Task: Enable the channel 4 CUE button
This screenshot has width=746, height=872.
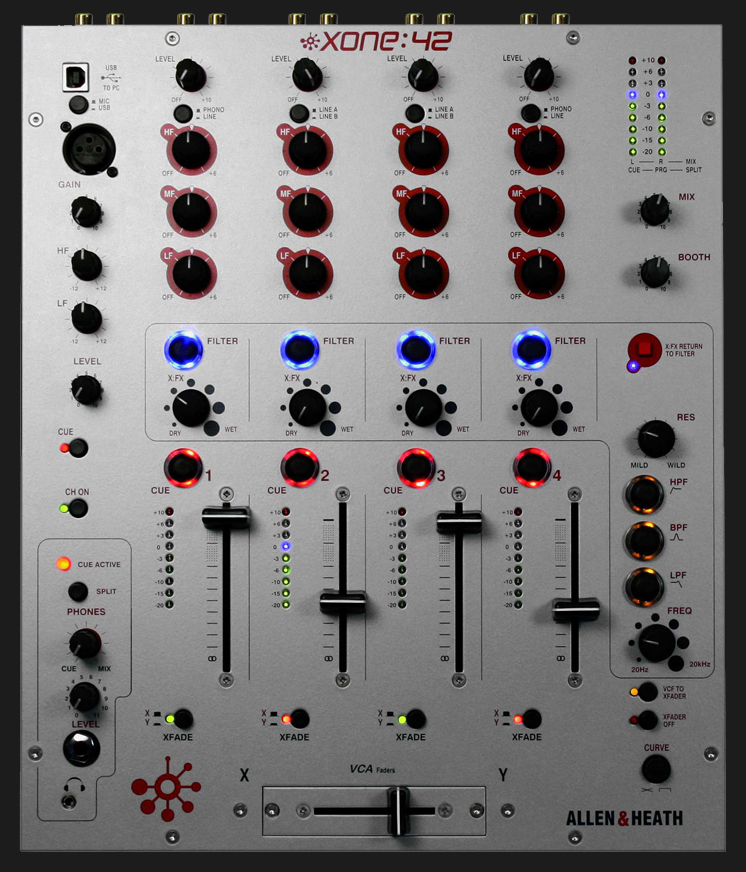Action: 531,467
